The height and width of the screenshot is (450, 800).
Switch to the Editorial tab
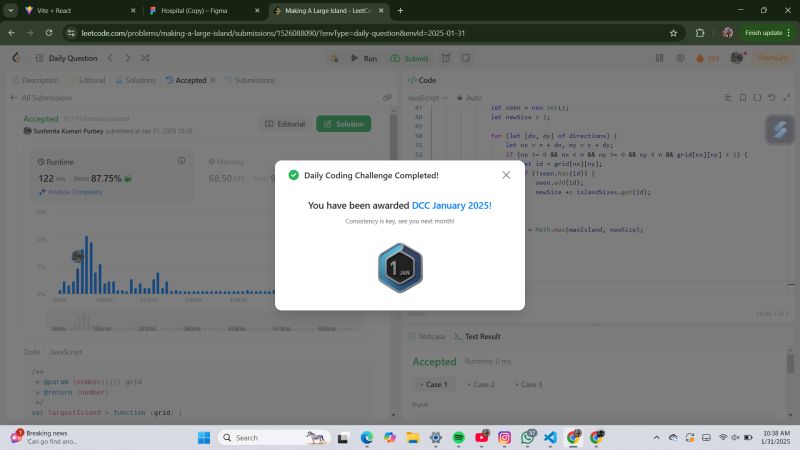point(87,80)
